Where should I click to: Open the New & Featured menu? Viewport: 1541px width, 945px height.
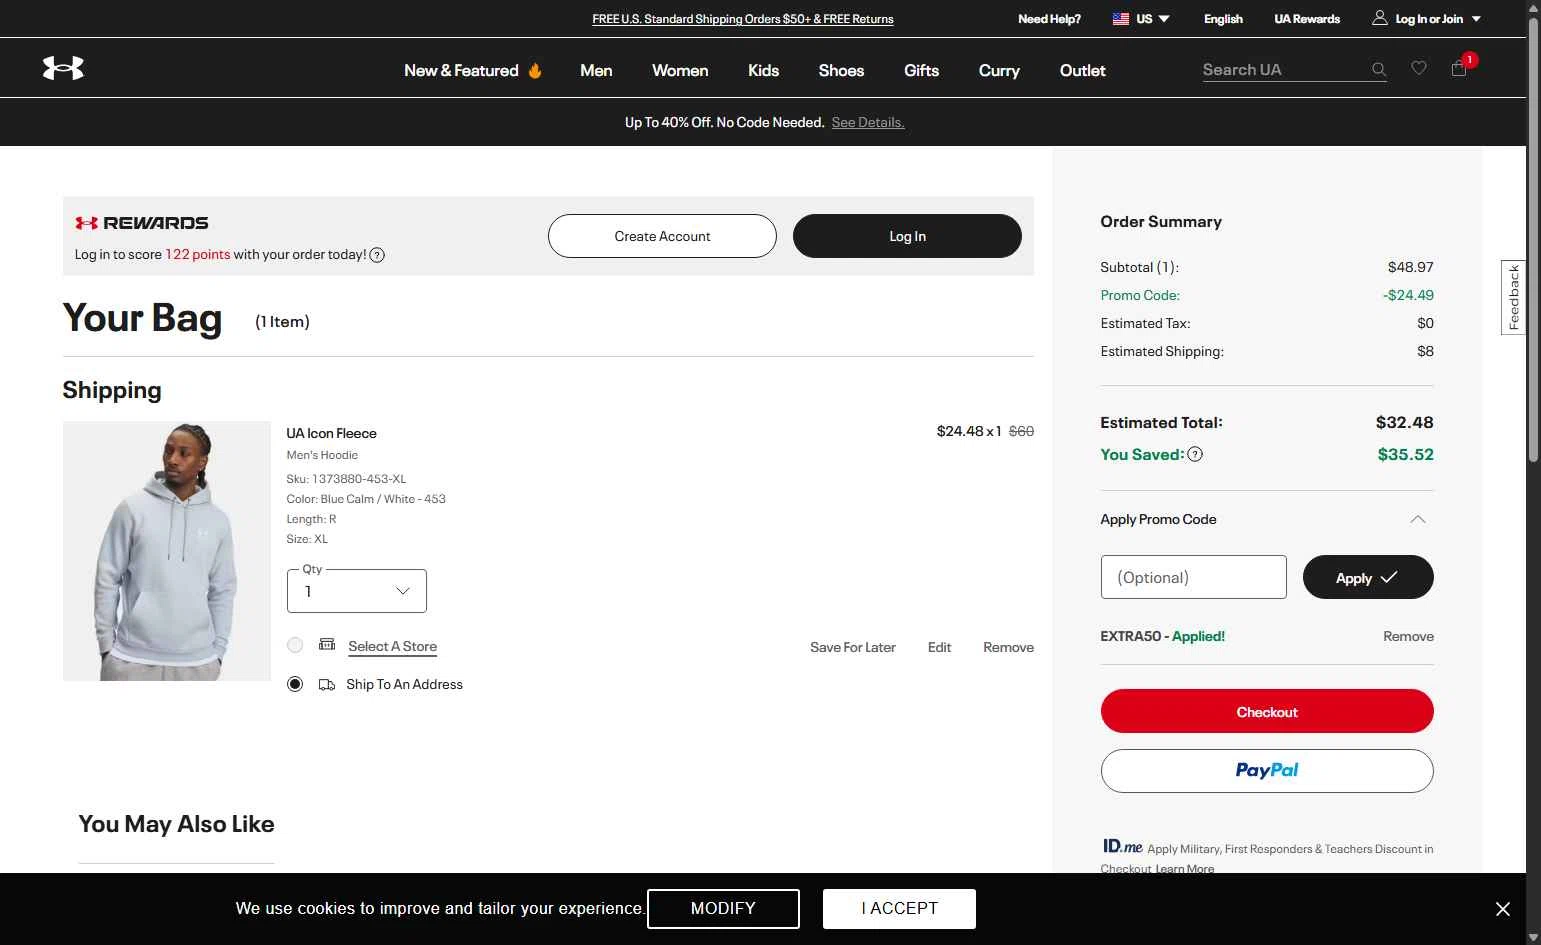point(461,70)
